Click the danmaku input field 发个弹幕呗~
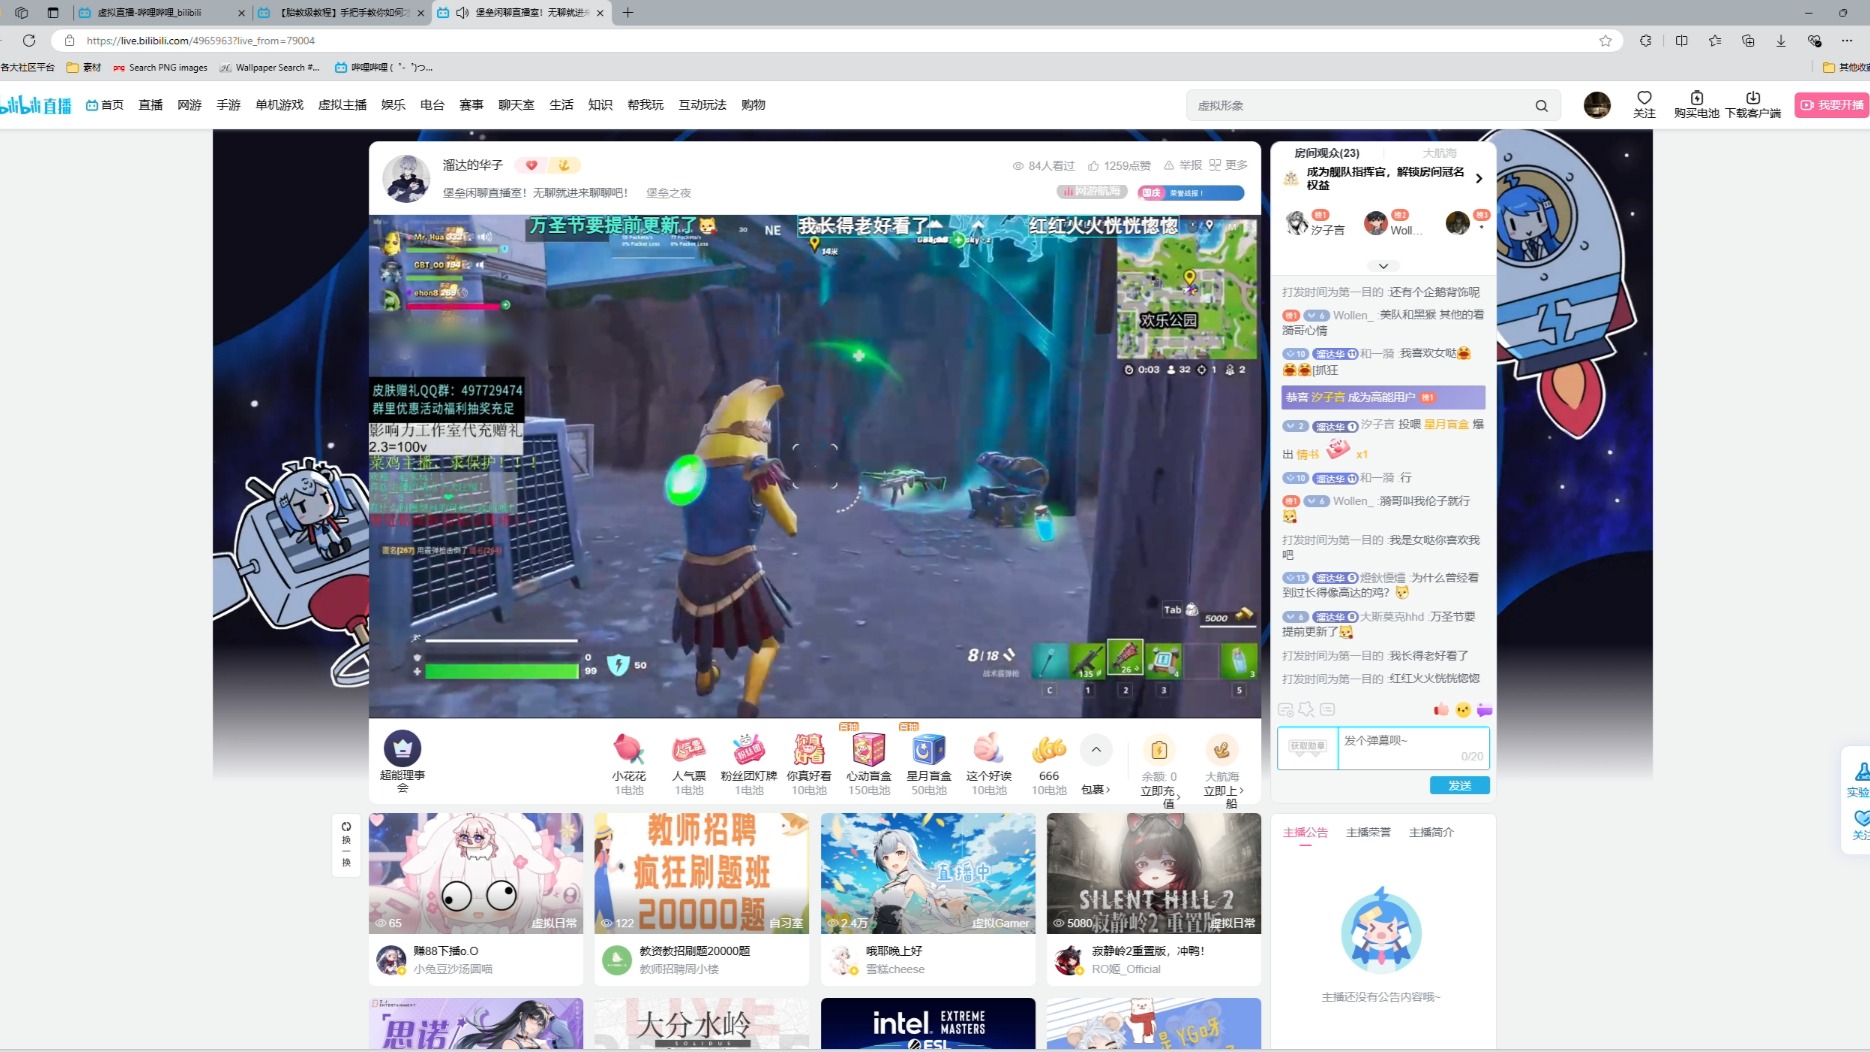Viewport: 1870px width, 1052px height. 1412,747
